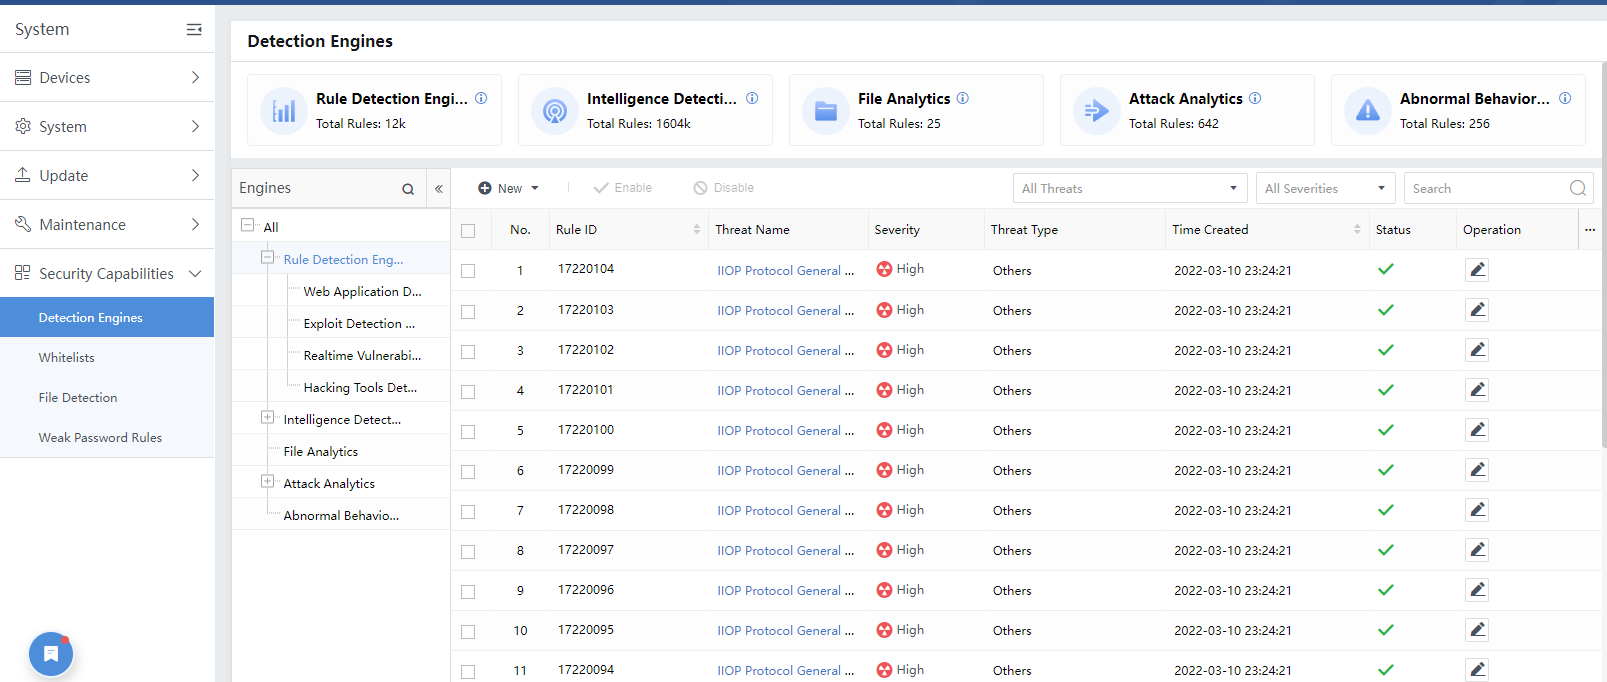Click search icon in Engines panel
The image size is (1607, 682).
click(408, 189)
